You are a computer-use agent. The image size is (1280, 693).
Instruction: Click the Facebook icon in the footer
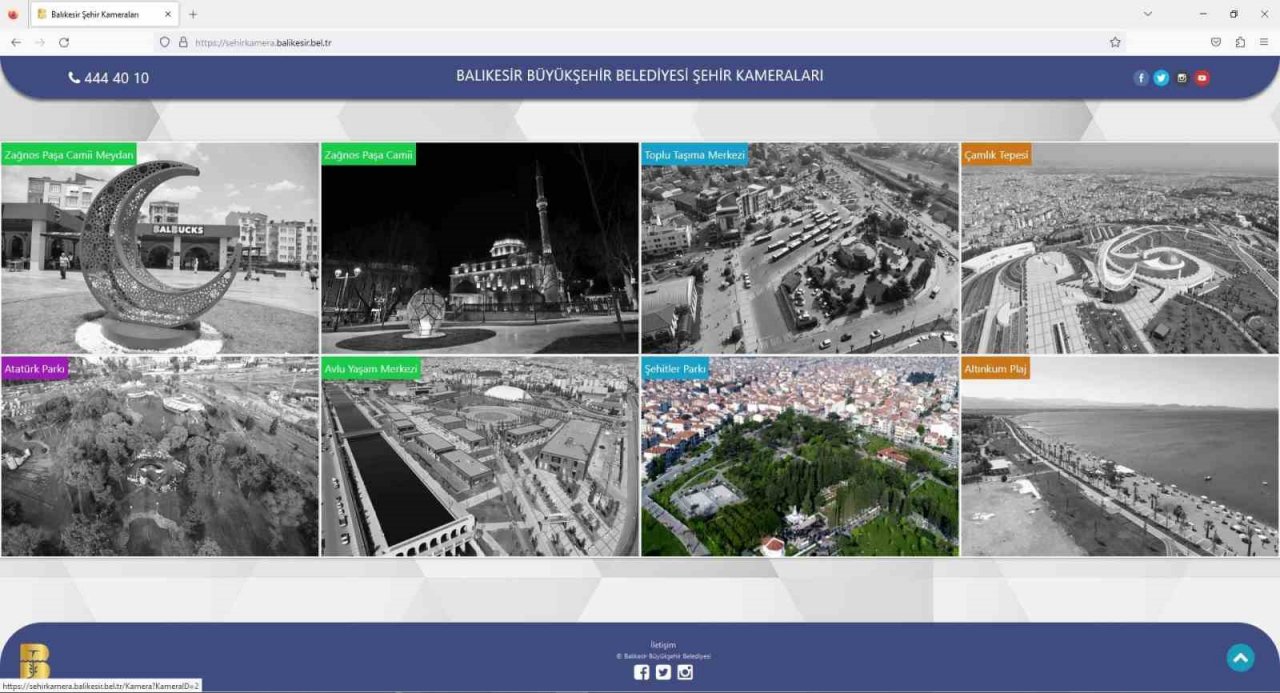[641, 673]
